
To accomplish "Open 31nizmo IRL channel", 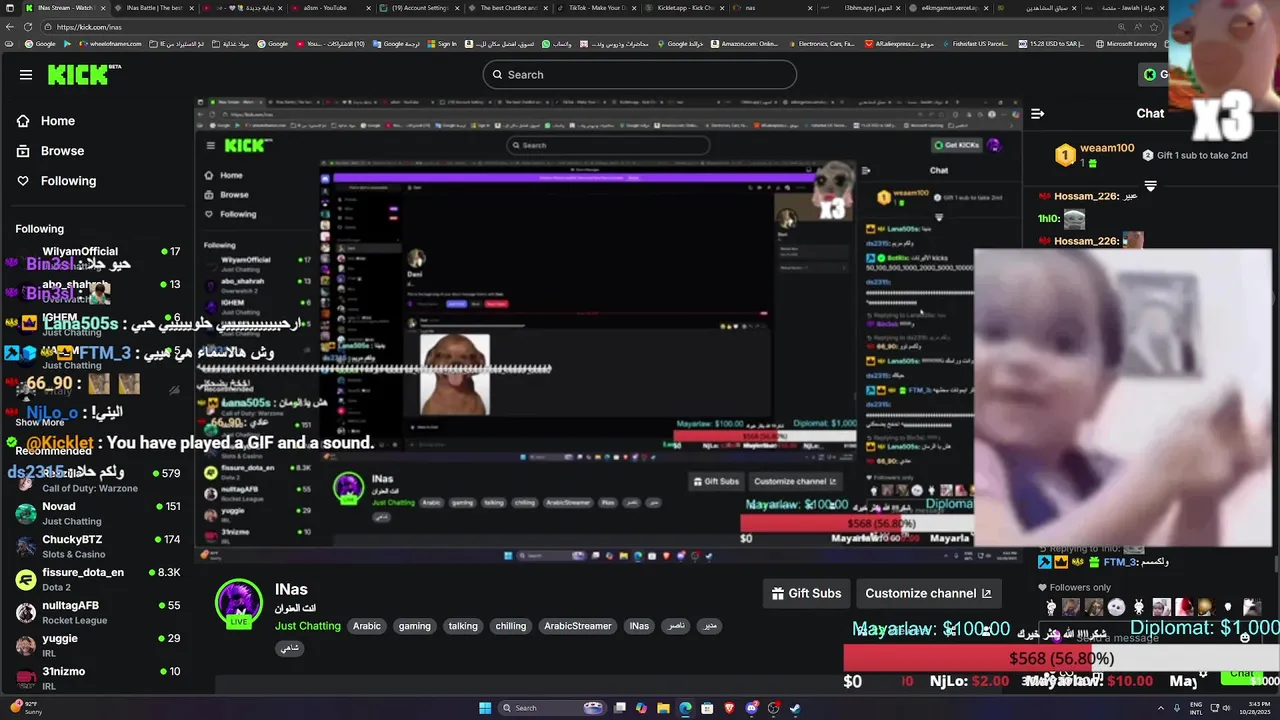I will pos(97,678).
